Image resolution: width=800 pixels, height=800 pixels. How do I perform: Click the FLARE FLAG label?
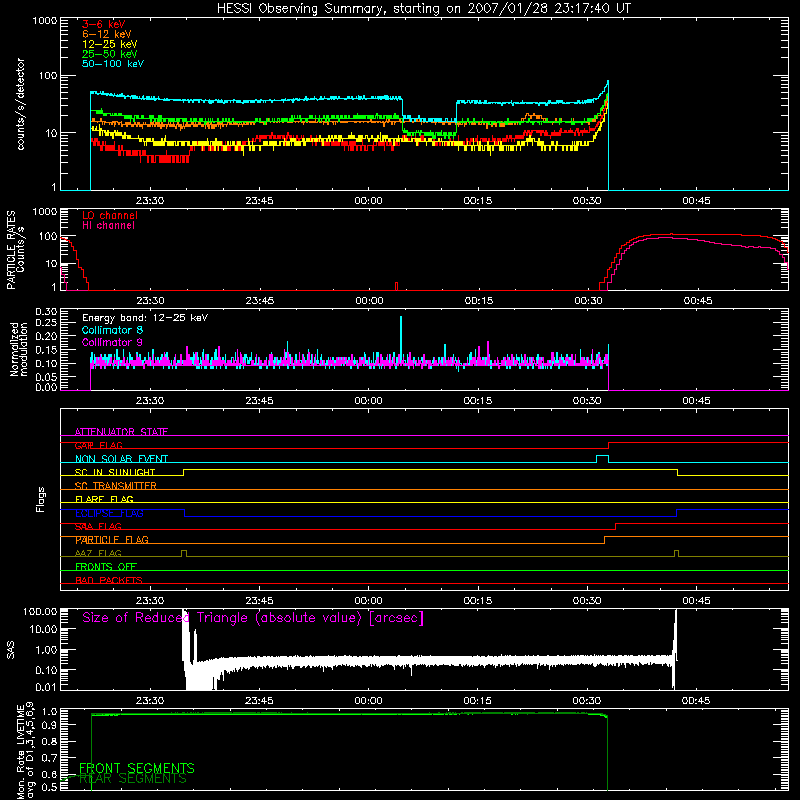pyautogui.click(x=104, y=499)
